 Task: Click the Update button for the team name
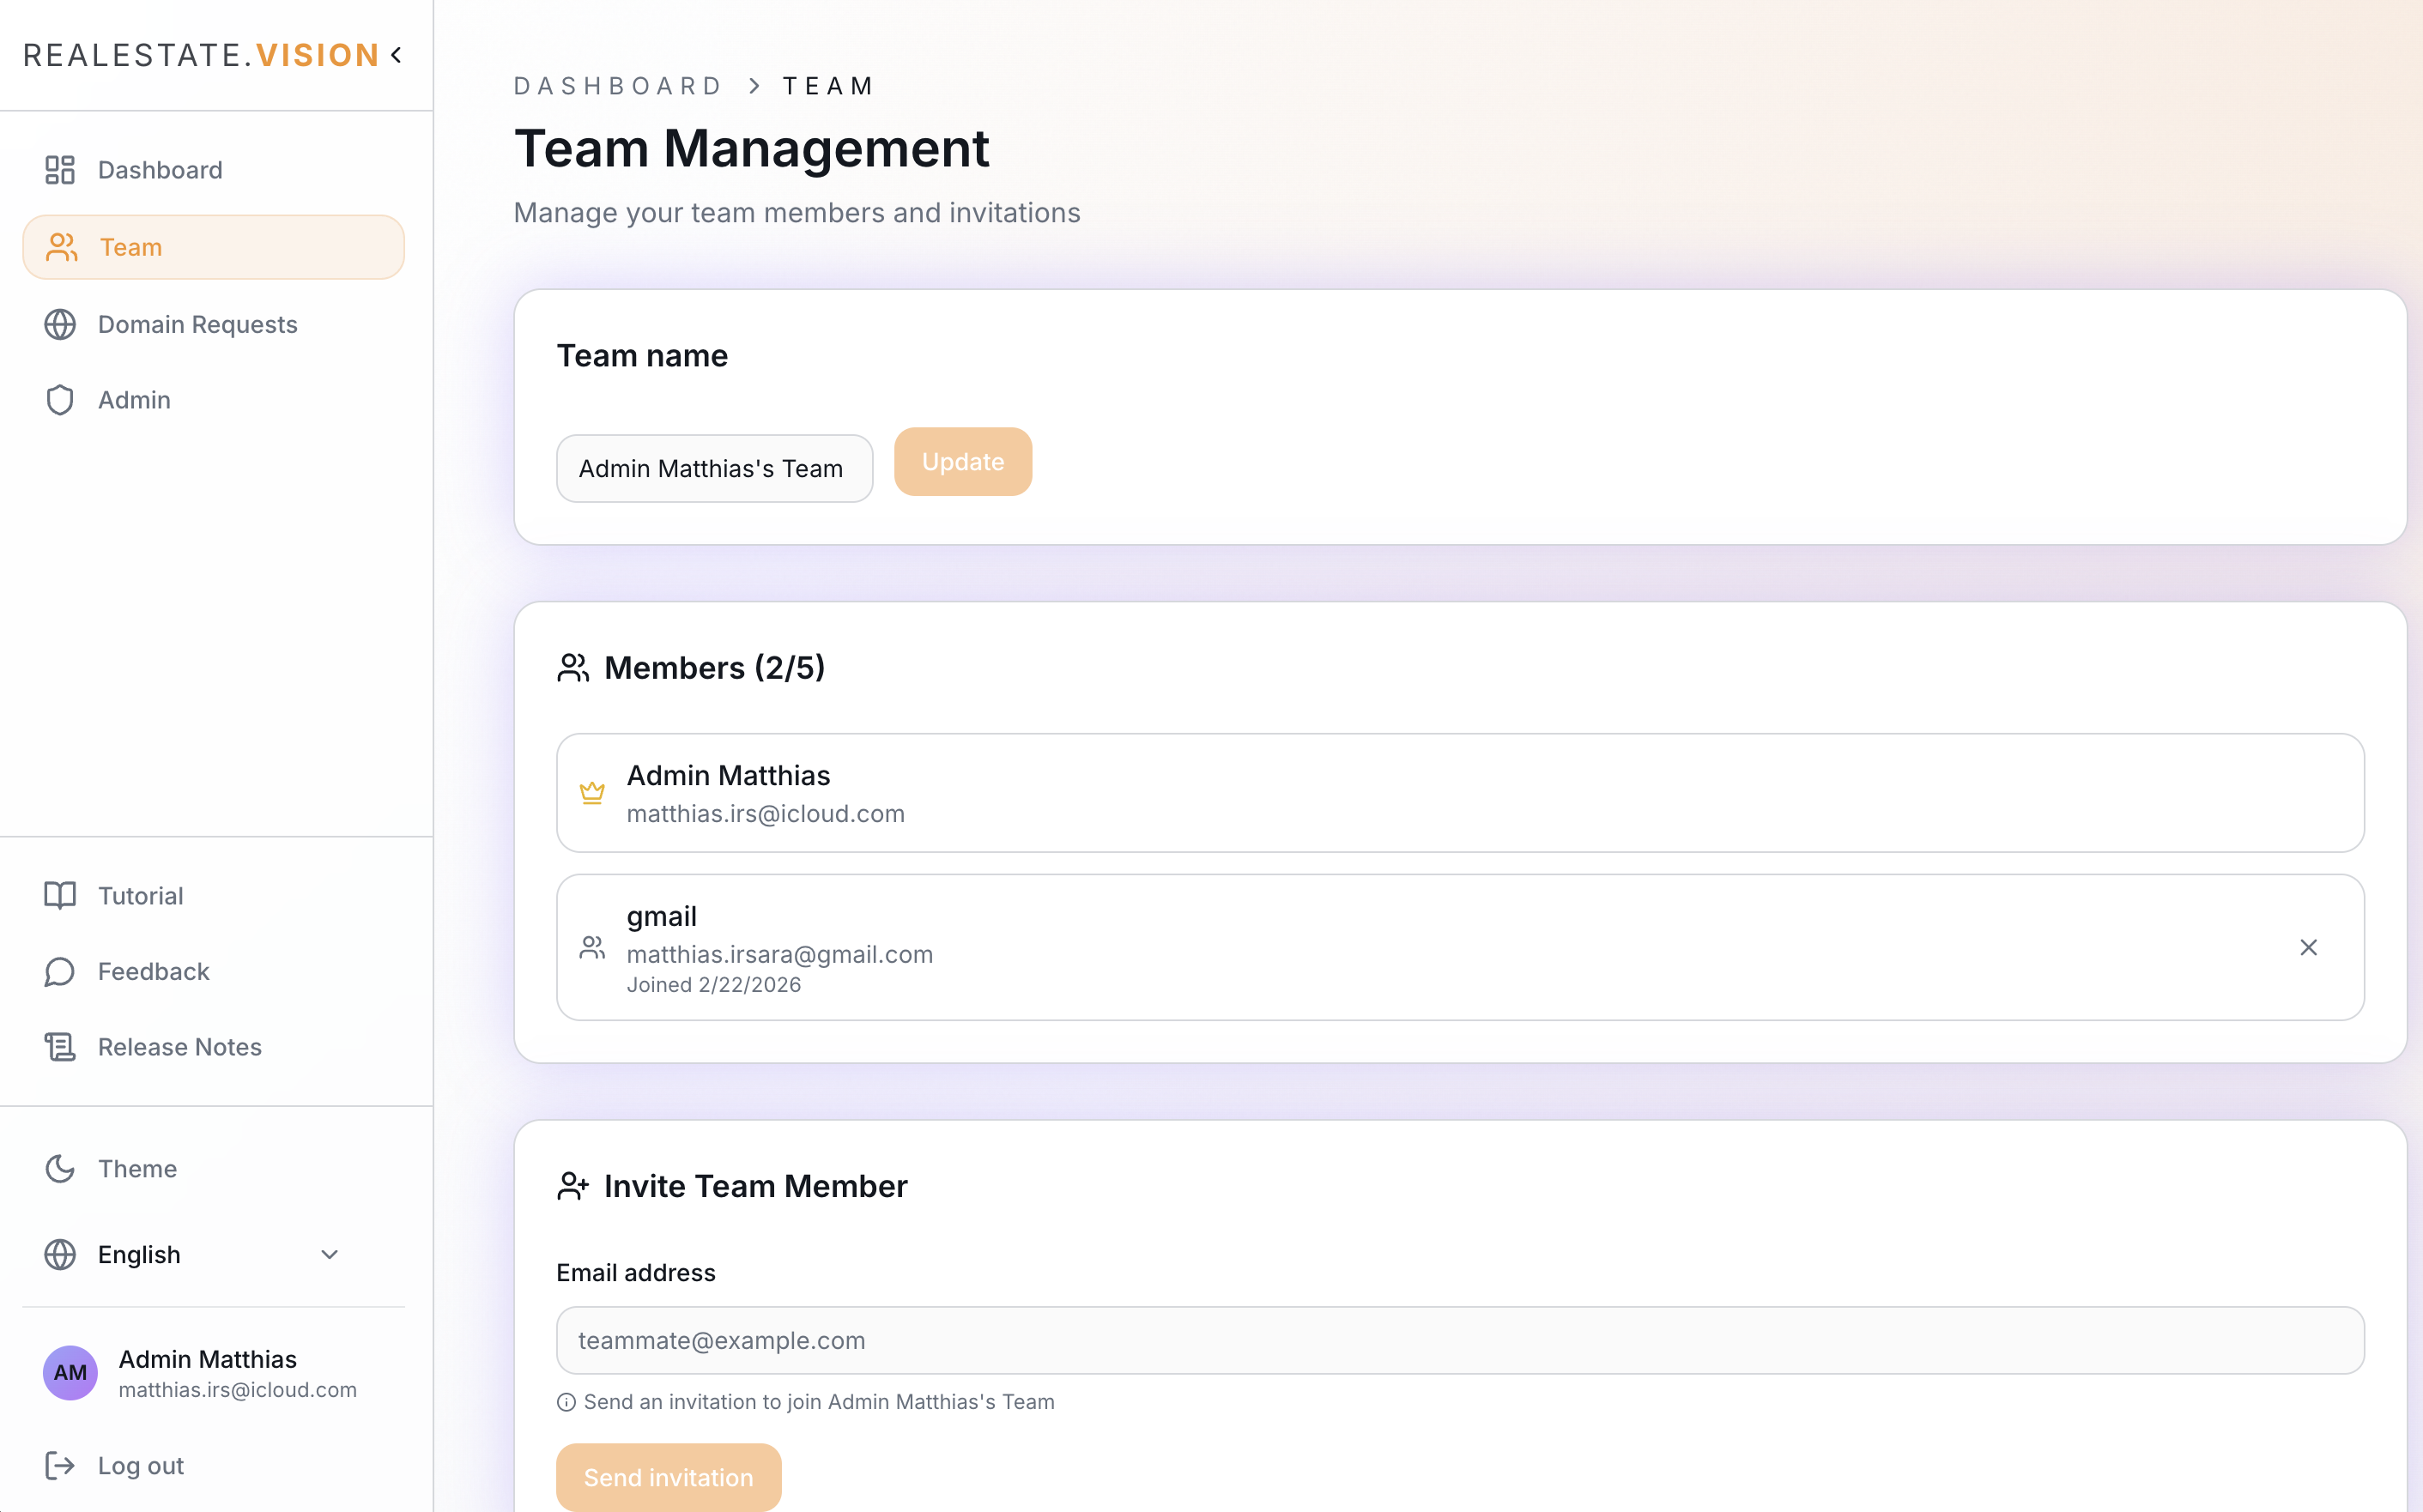(962, 461)
